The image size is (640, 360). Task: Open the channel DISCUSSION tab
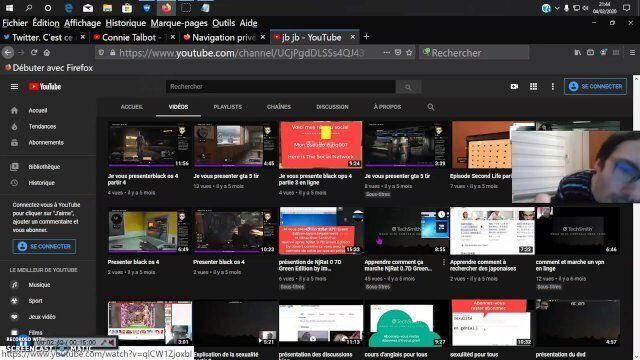332,107
